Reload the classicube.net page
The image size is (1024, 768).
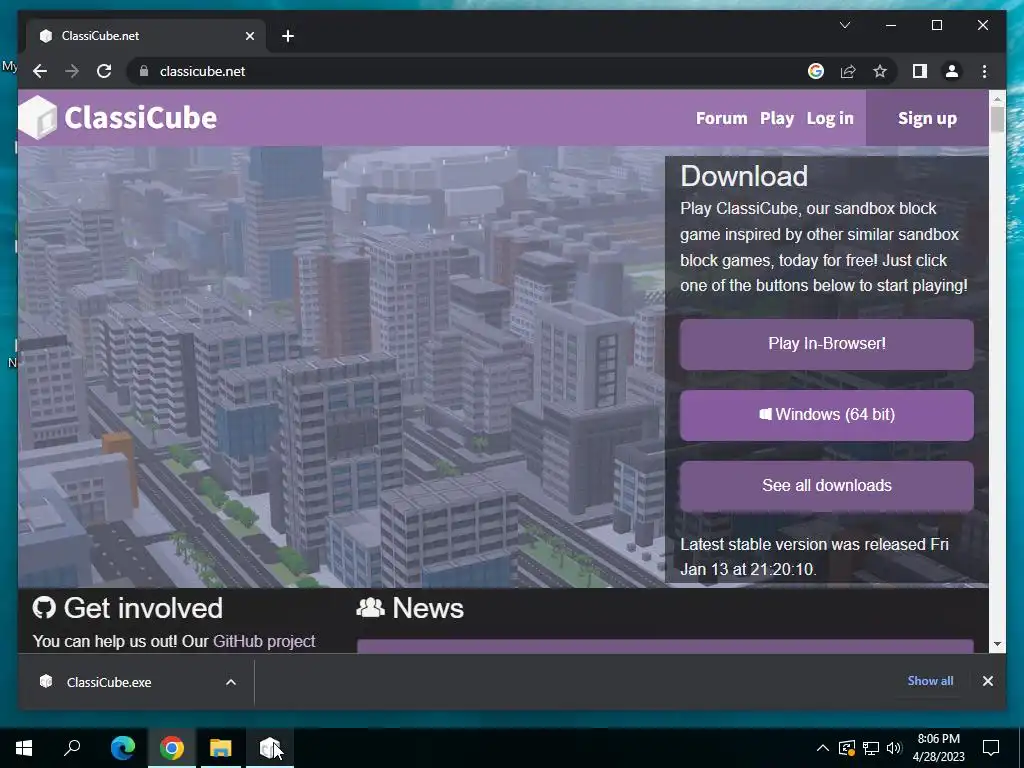(104, 71)
